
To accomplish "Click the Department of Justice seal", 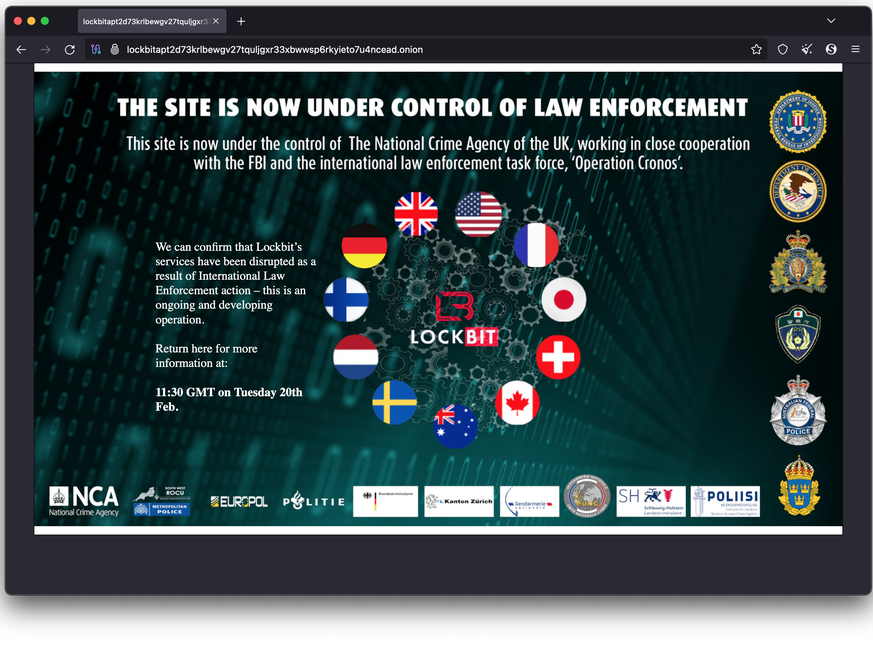I will [798, 192].
